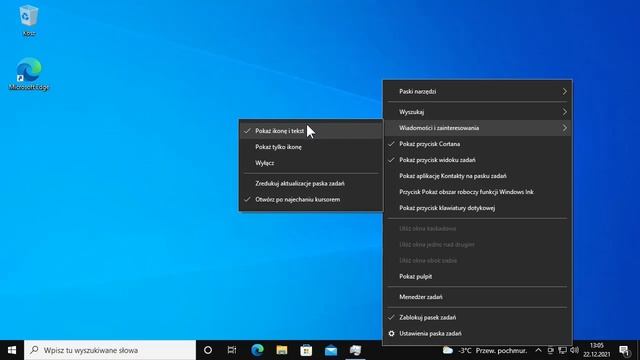The width and height of the screenshot is (640, 360).
Task: Click the Show Desktop sliver at taskbar end
Action: pos(638,350)
